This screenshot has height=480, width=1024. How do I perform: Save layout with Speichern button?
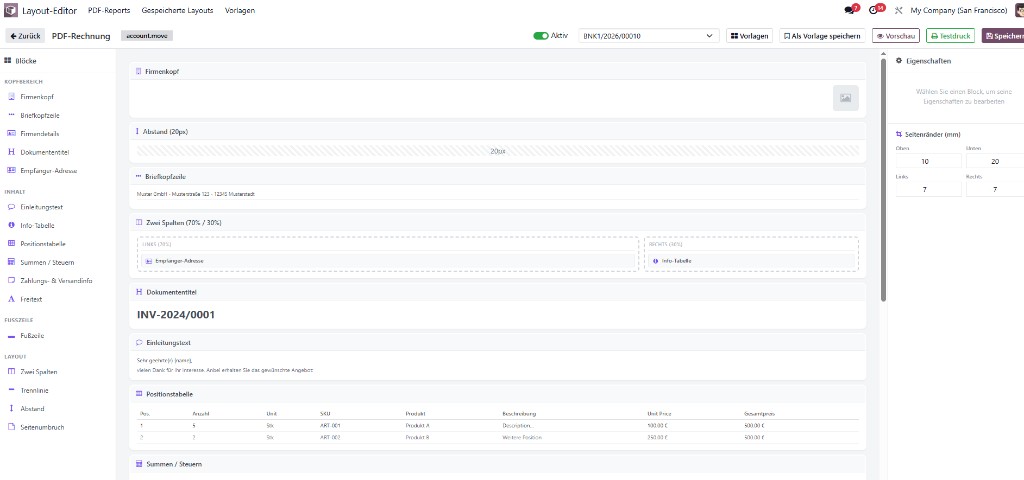click(1003, 36)
